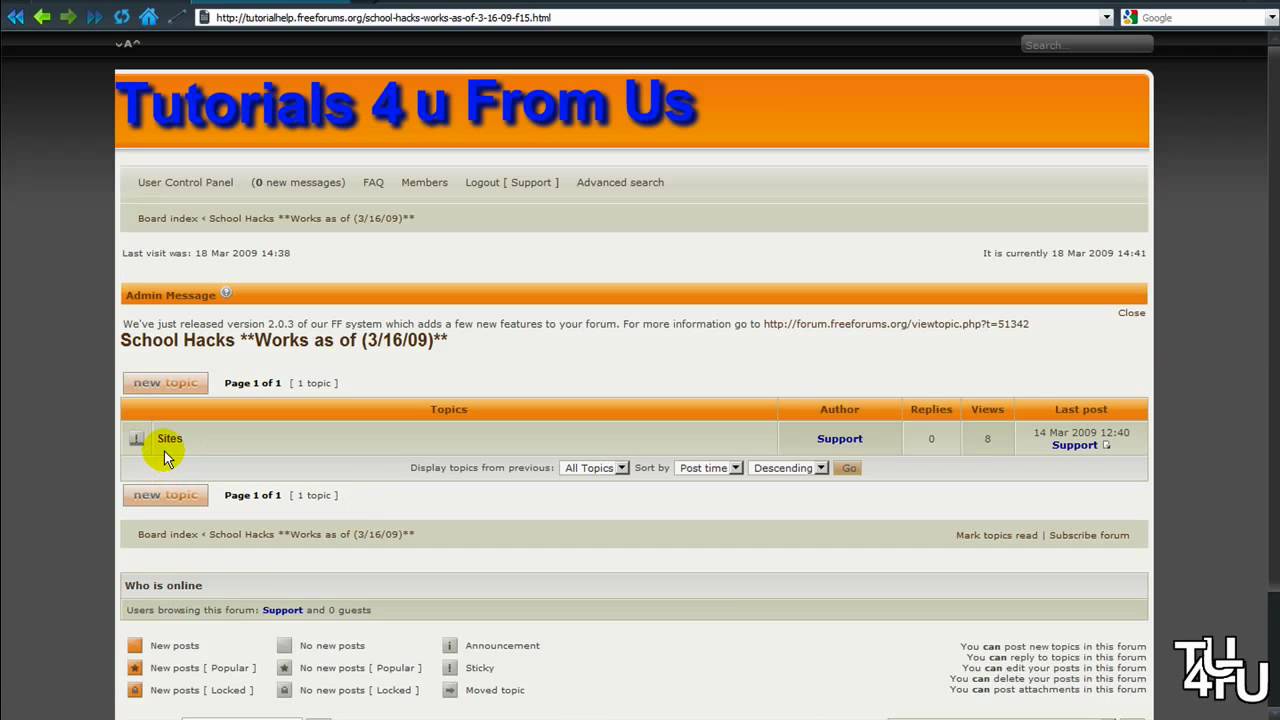1280x720 pixels.
Task: Click the fast-forward double-arrow icon
Action: [x=94, y=17]
